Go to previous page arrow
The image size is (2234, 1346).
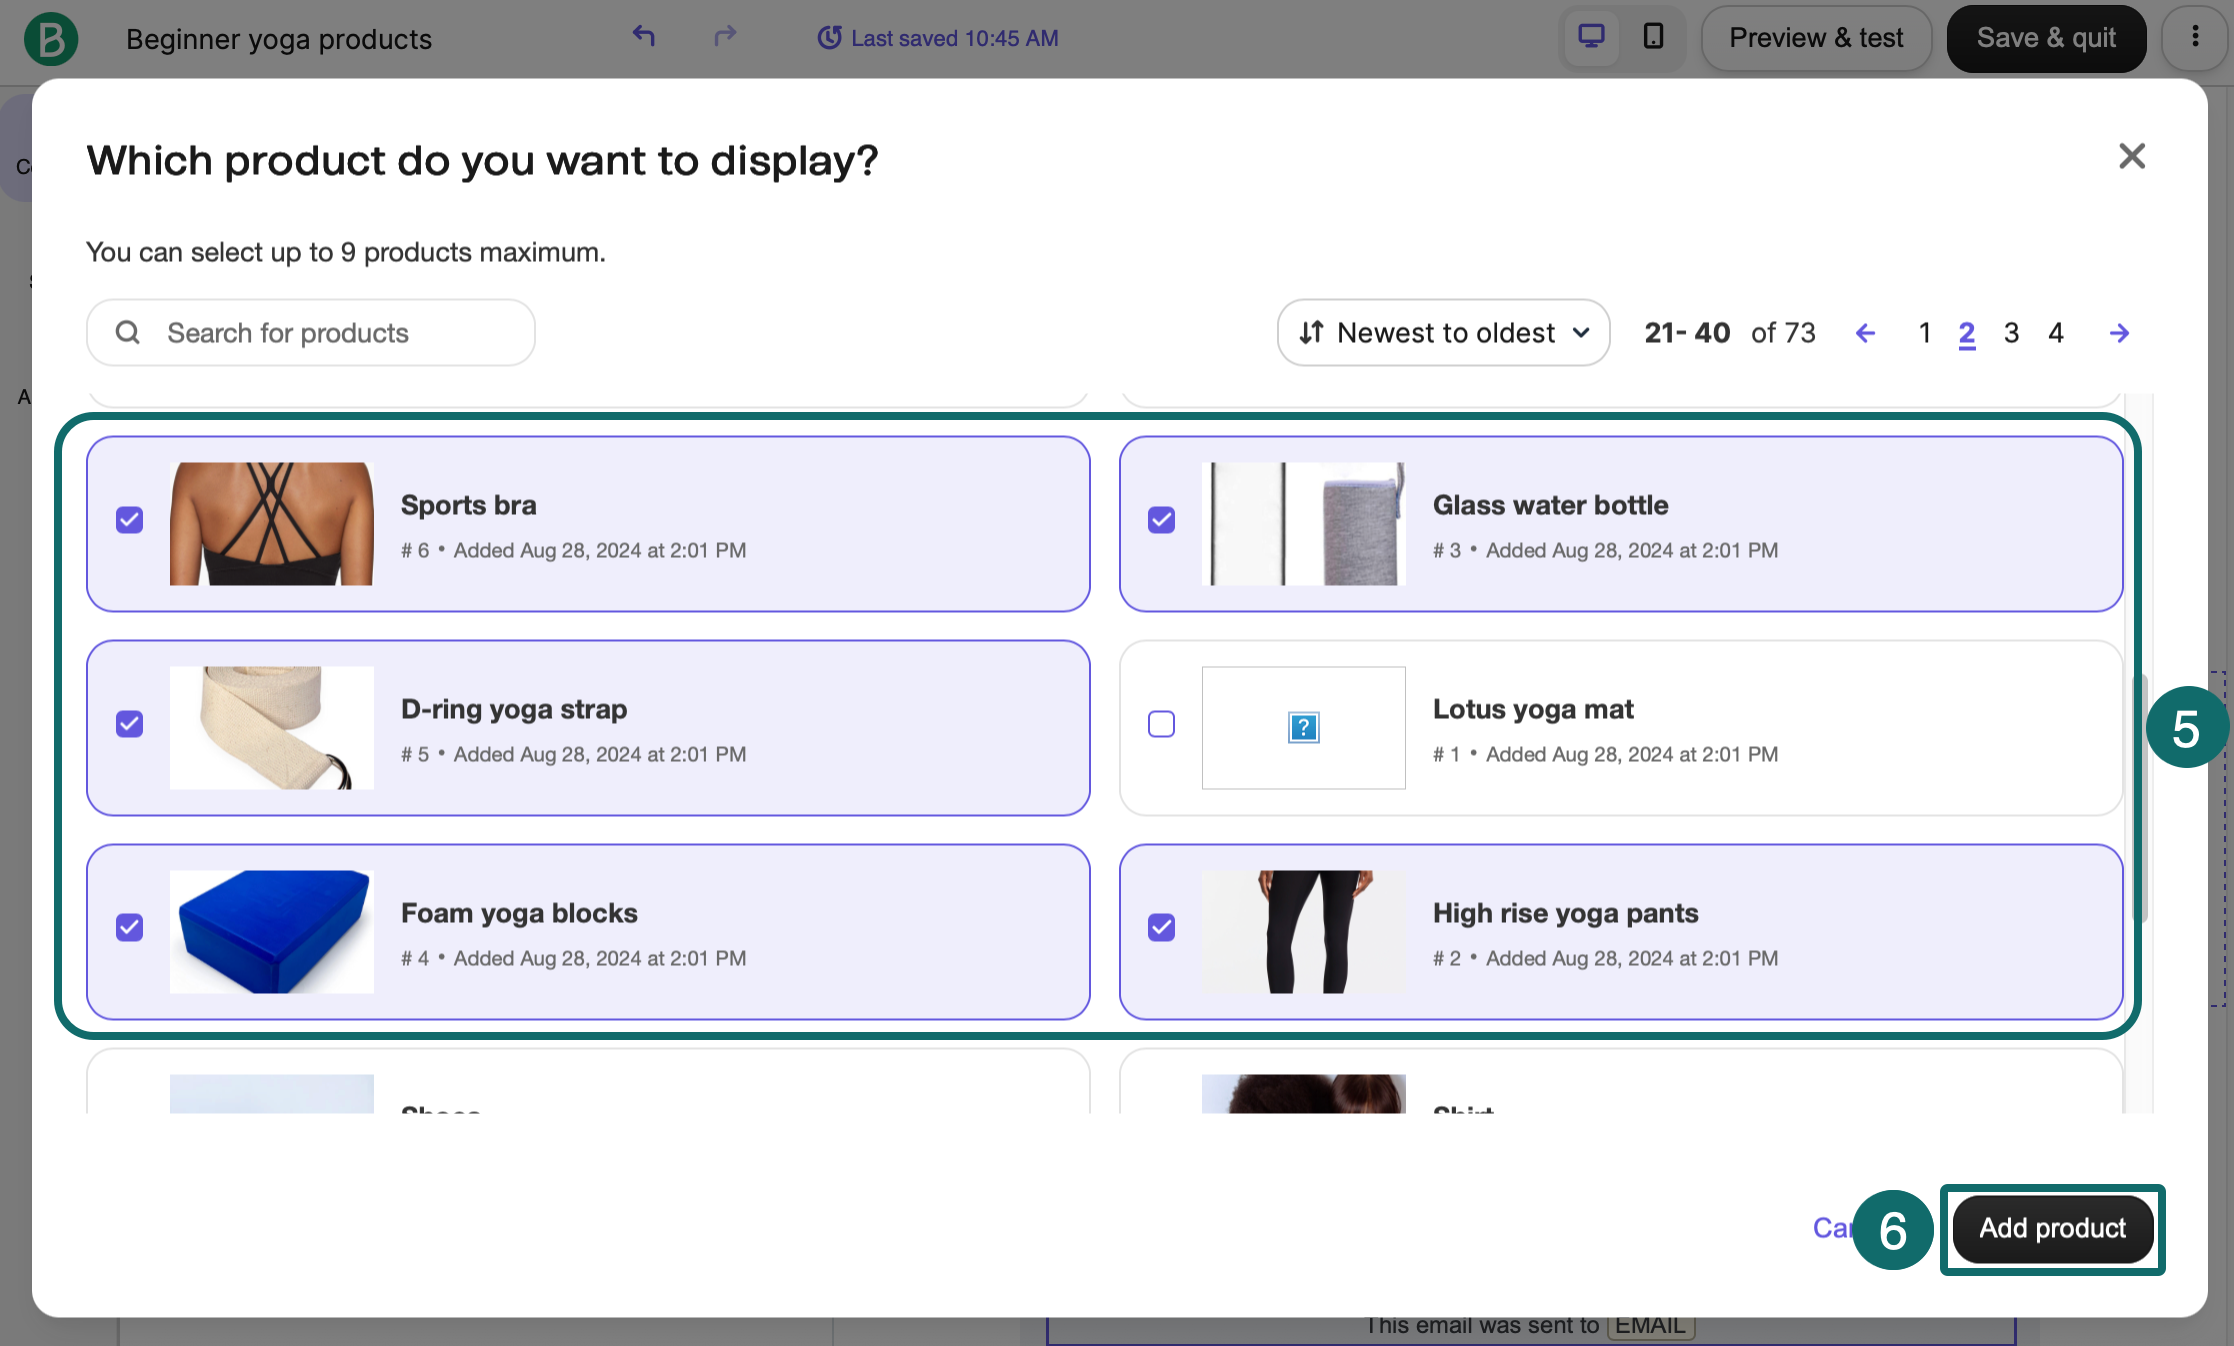(x=1865, y=333)
